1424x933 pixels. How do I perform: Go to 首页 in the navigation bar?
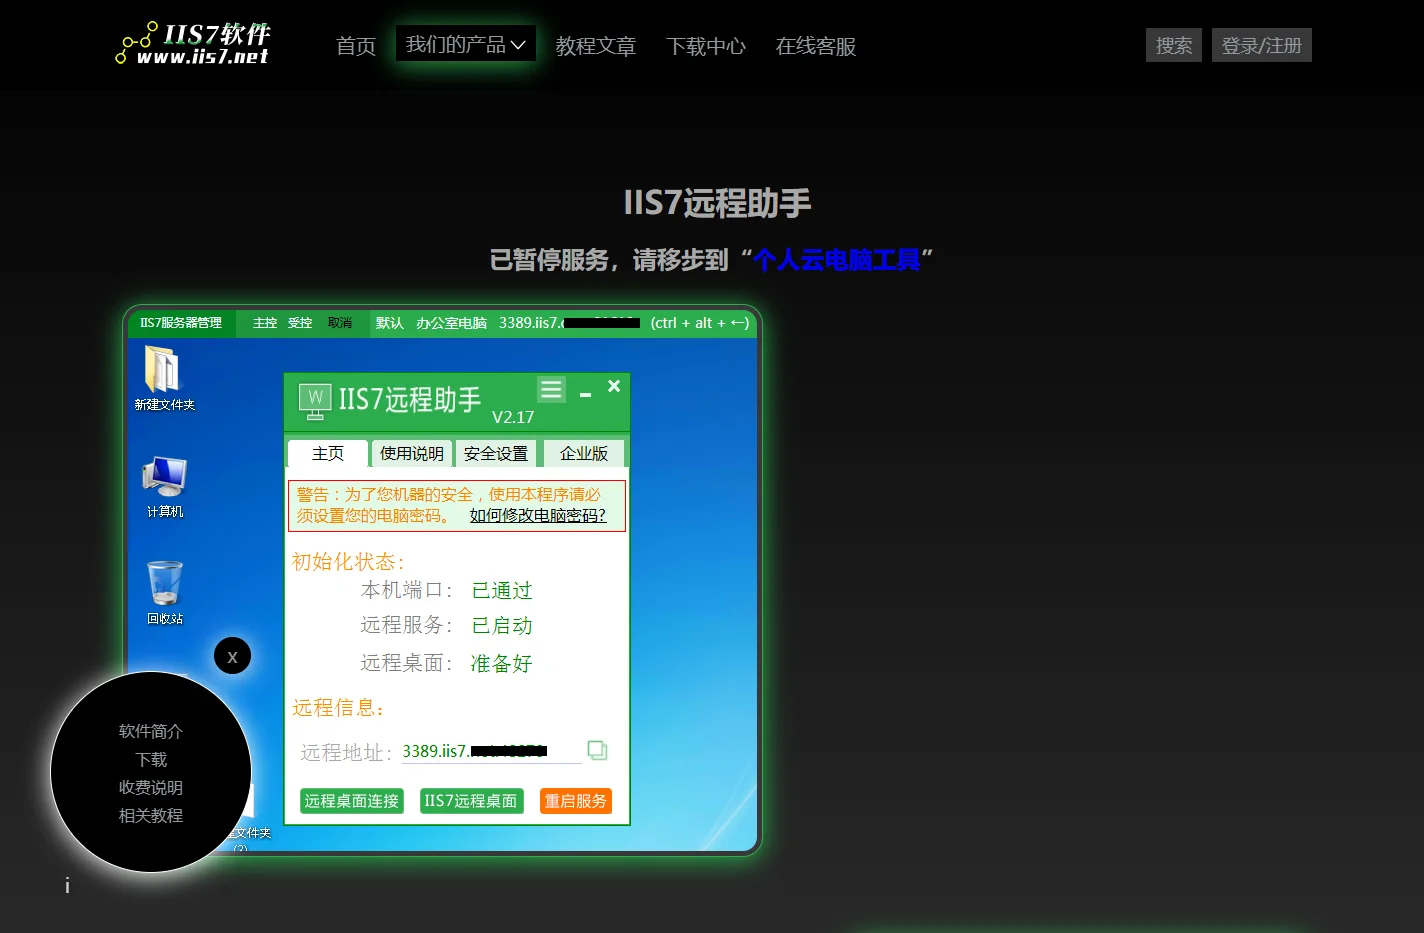click(356, 46)
